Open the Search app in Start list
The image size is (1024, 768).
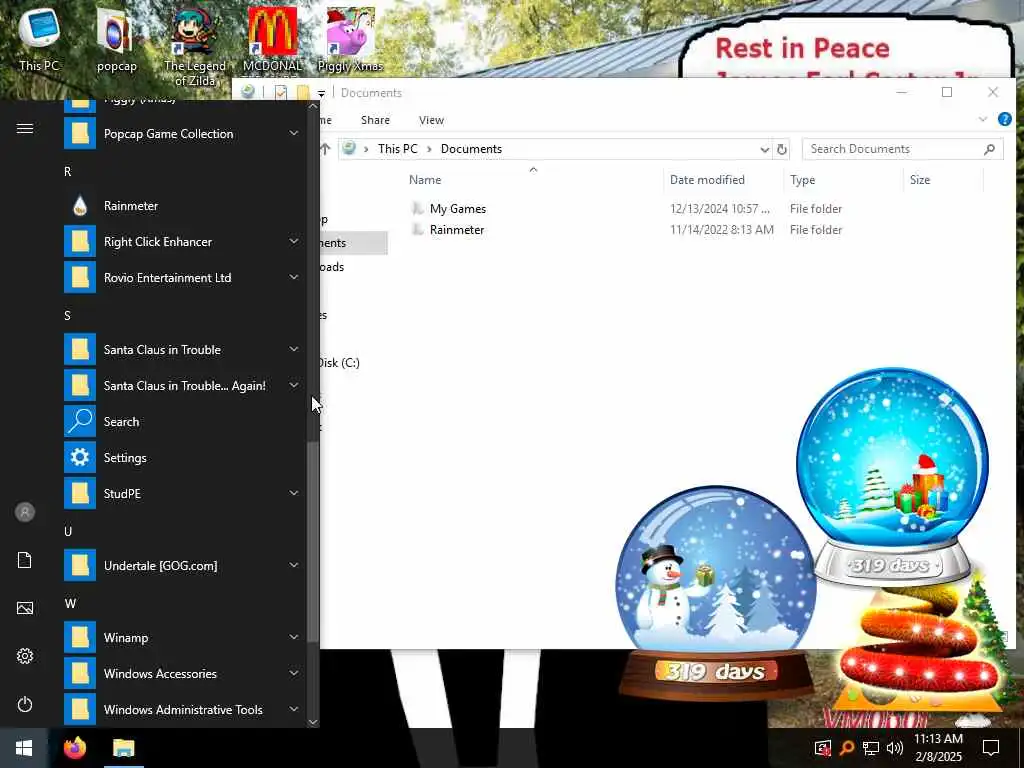183,422
